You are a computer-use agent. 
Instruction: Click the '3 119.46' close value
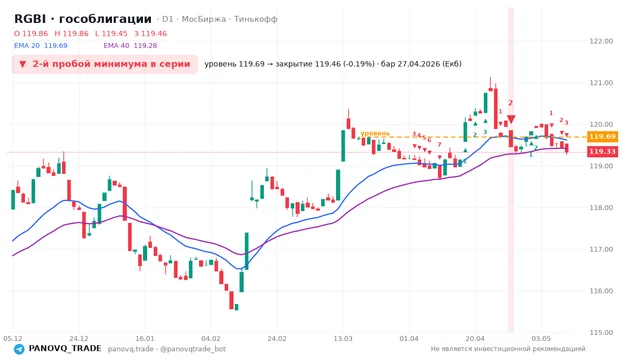(x=151, y=33)
